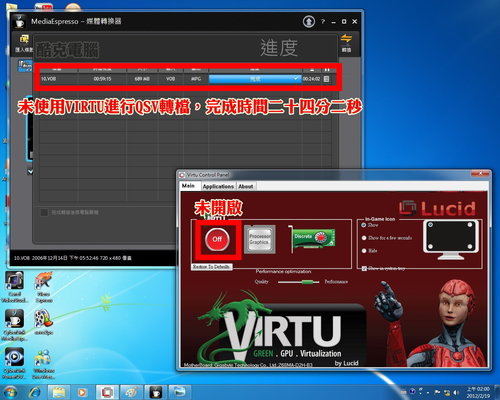Open the CyberLink PowerDVD desktop shortcut
The image size is (500, 400).
pyautogui.click(x=14, y=363)
